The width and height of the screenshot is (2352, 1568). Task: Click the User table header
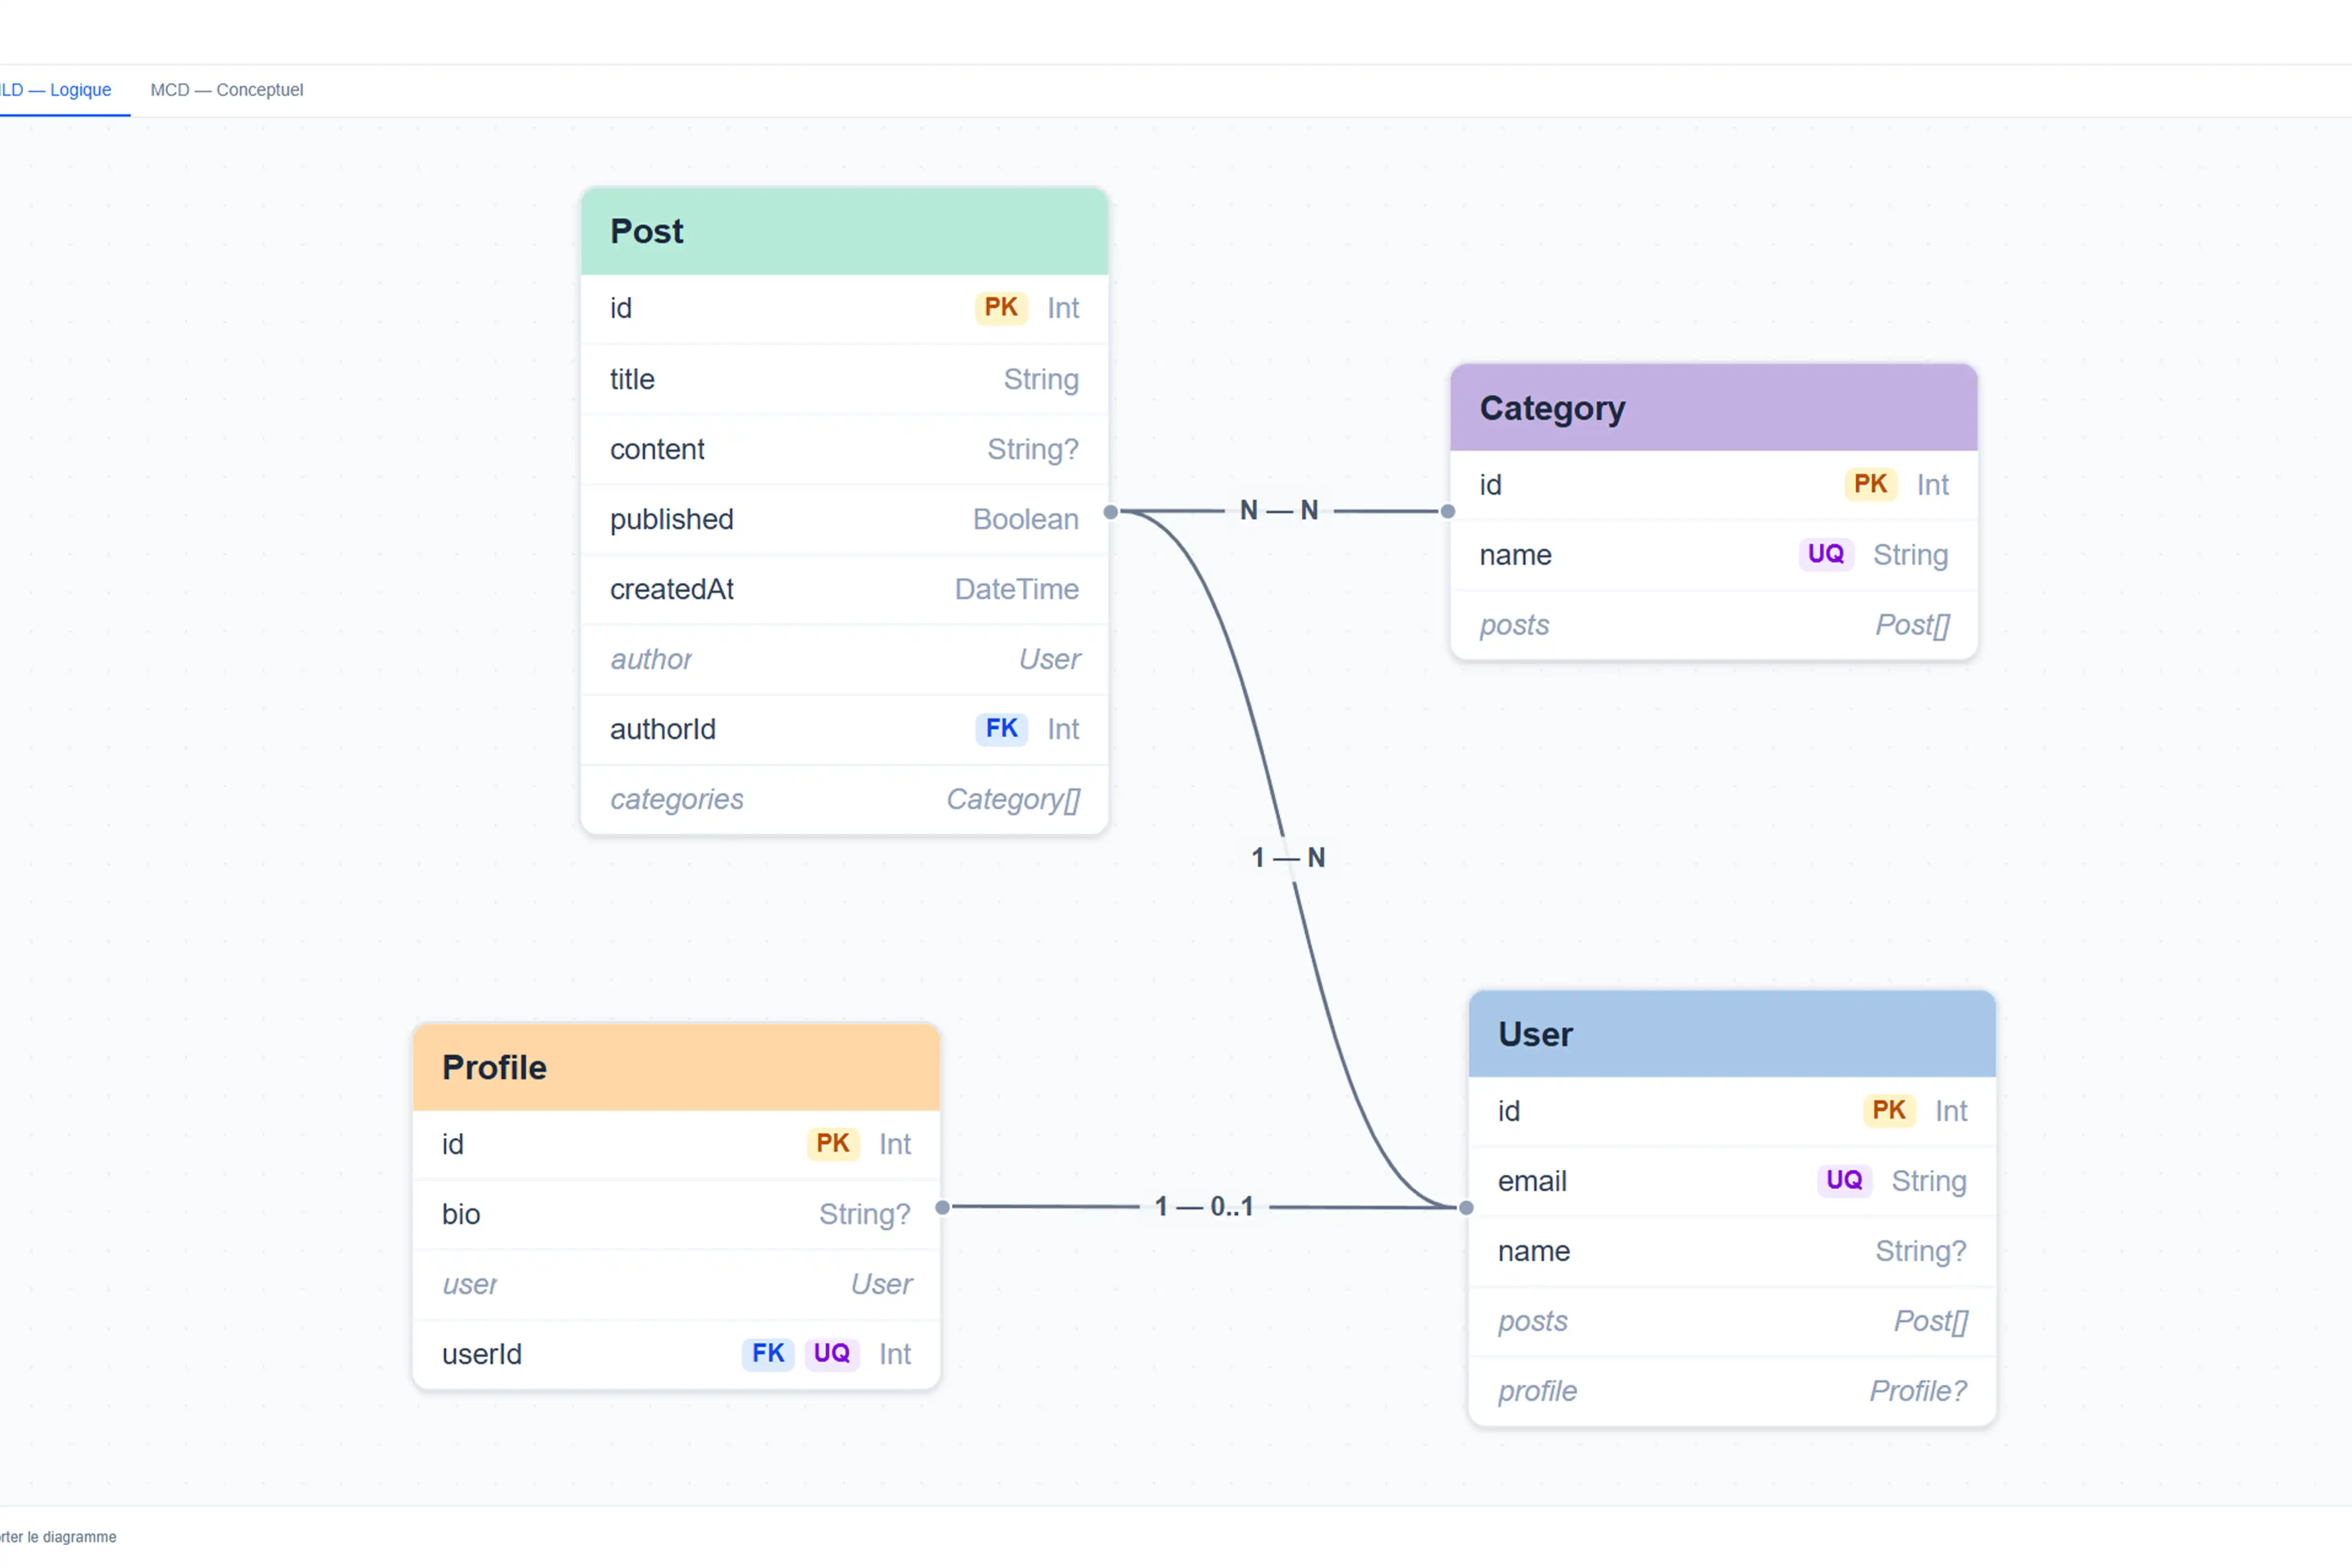click(x=1731, y=1034)
